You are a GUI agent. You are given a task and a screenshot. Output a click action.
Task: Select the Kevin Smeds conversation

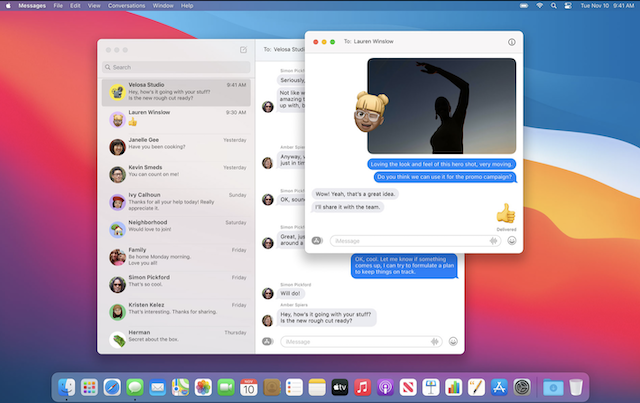tap(175, 172)
